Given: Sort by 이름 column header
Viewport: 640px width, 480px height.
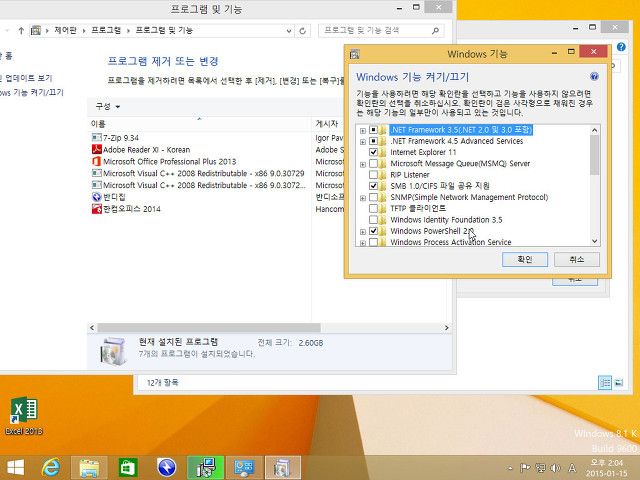Looking at the screenshot, I should point(200,124).
